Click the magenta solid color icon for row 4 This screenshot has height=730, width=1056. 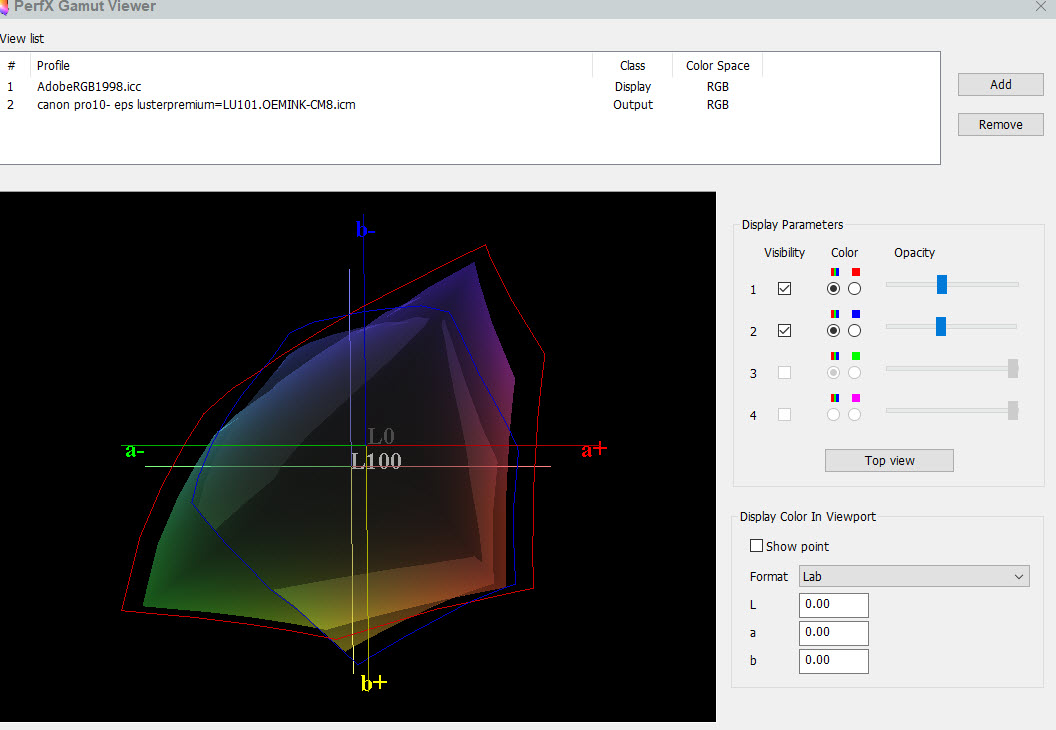[x=855, y=398]
